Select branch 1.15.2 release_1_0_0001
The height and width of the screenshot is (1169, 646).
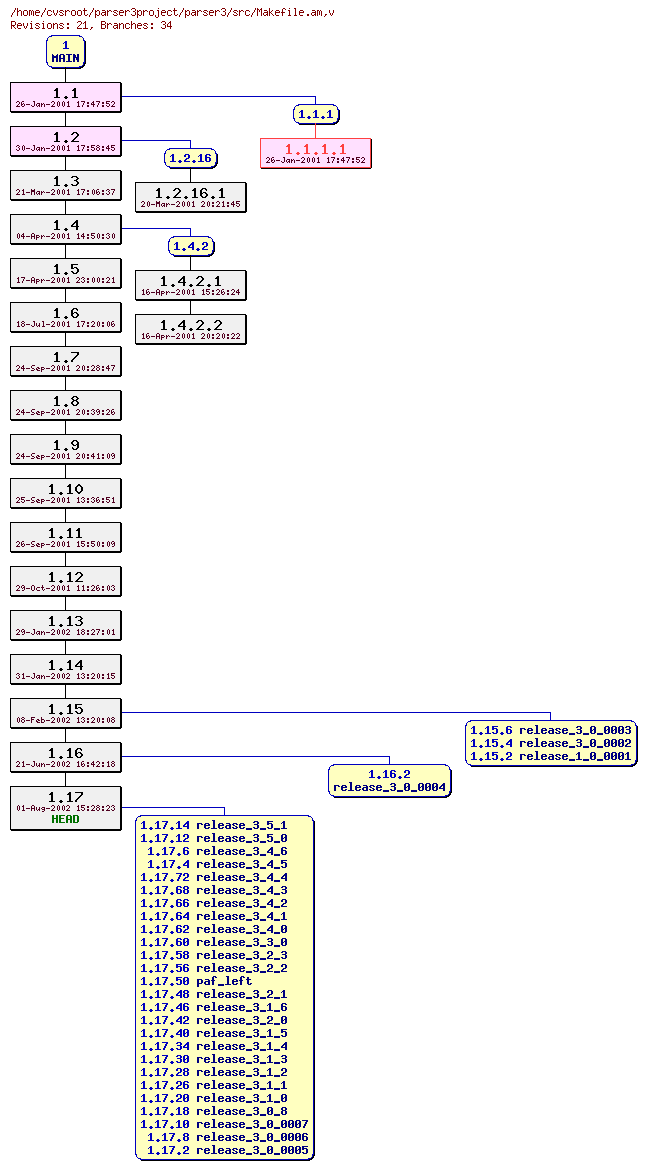(551, 756)
